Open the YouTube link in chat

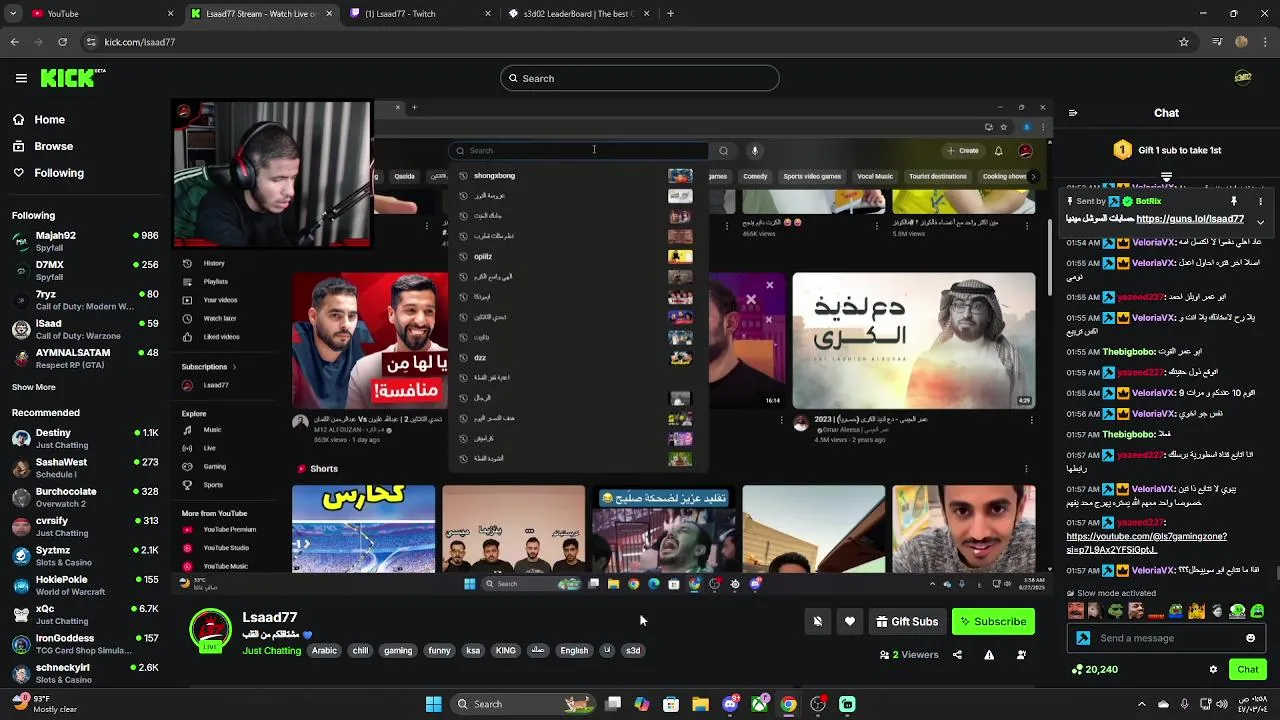click(x=1146, y=543)
